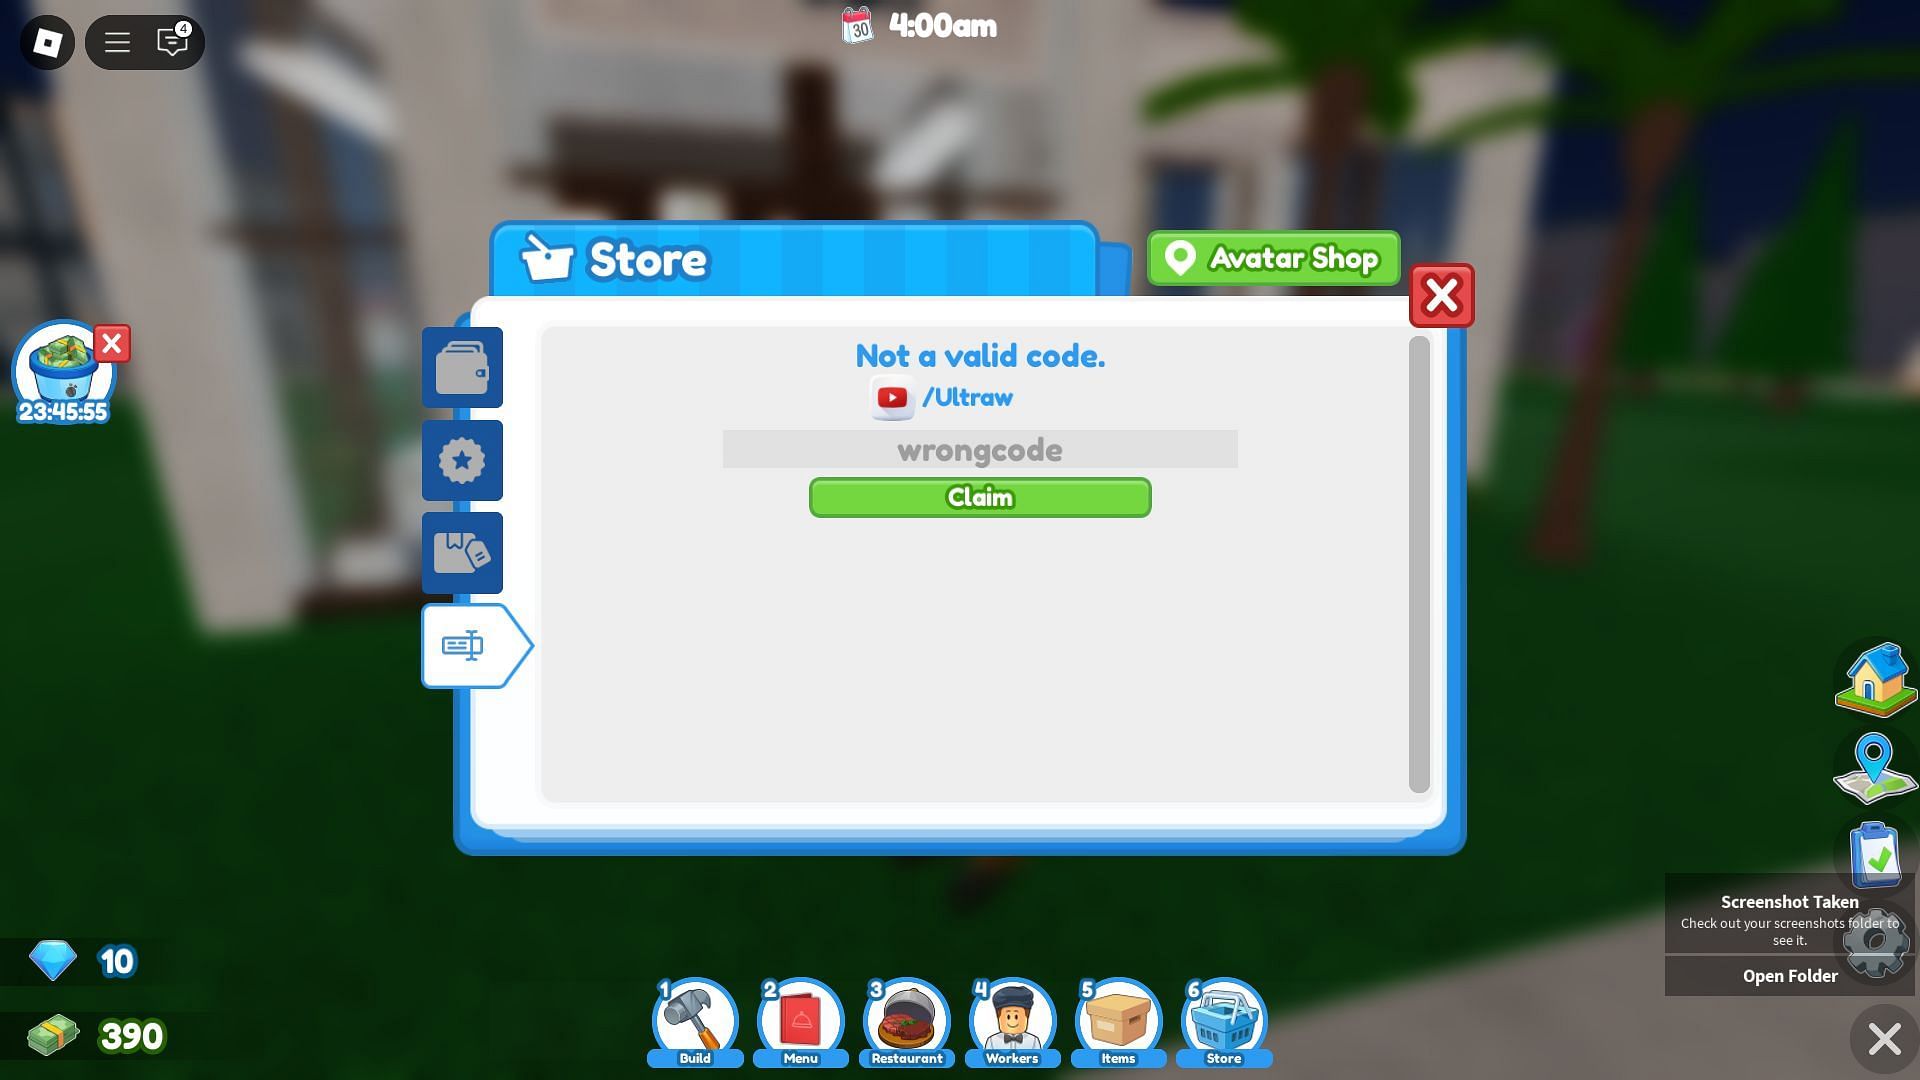Open the Menu panel icon
The height and width of the screenshot is (1080, 1920).
pyautogui.click(x=800, y=1021)
